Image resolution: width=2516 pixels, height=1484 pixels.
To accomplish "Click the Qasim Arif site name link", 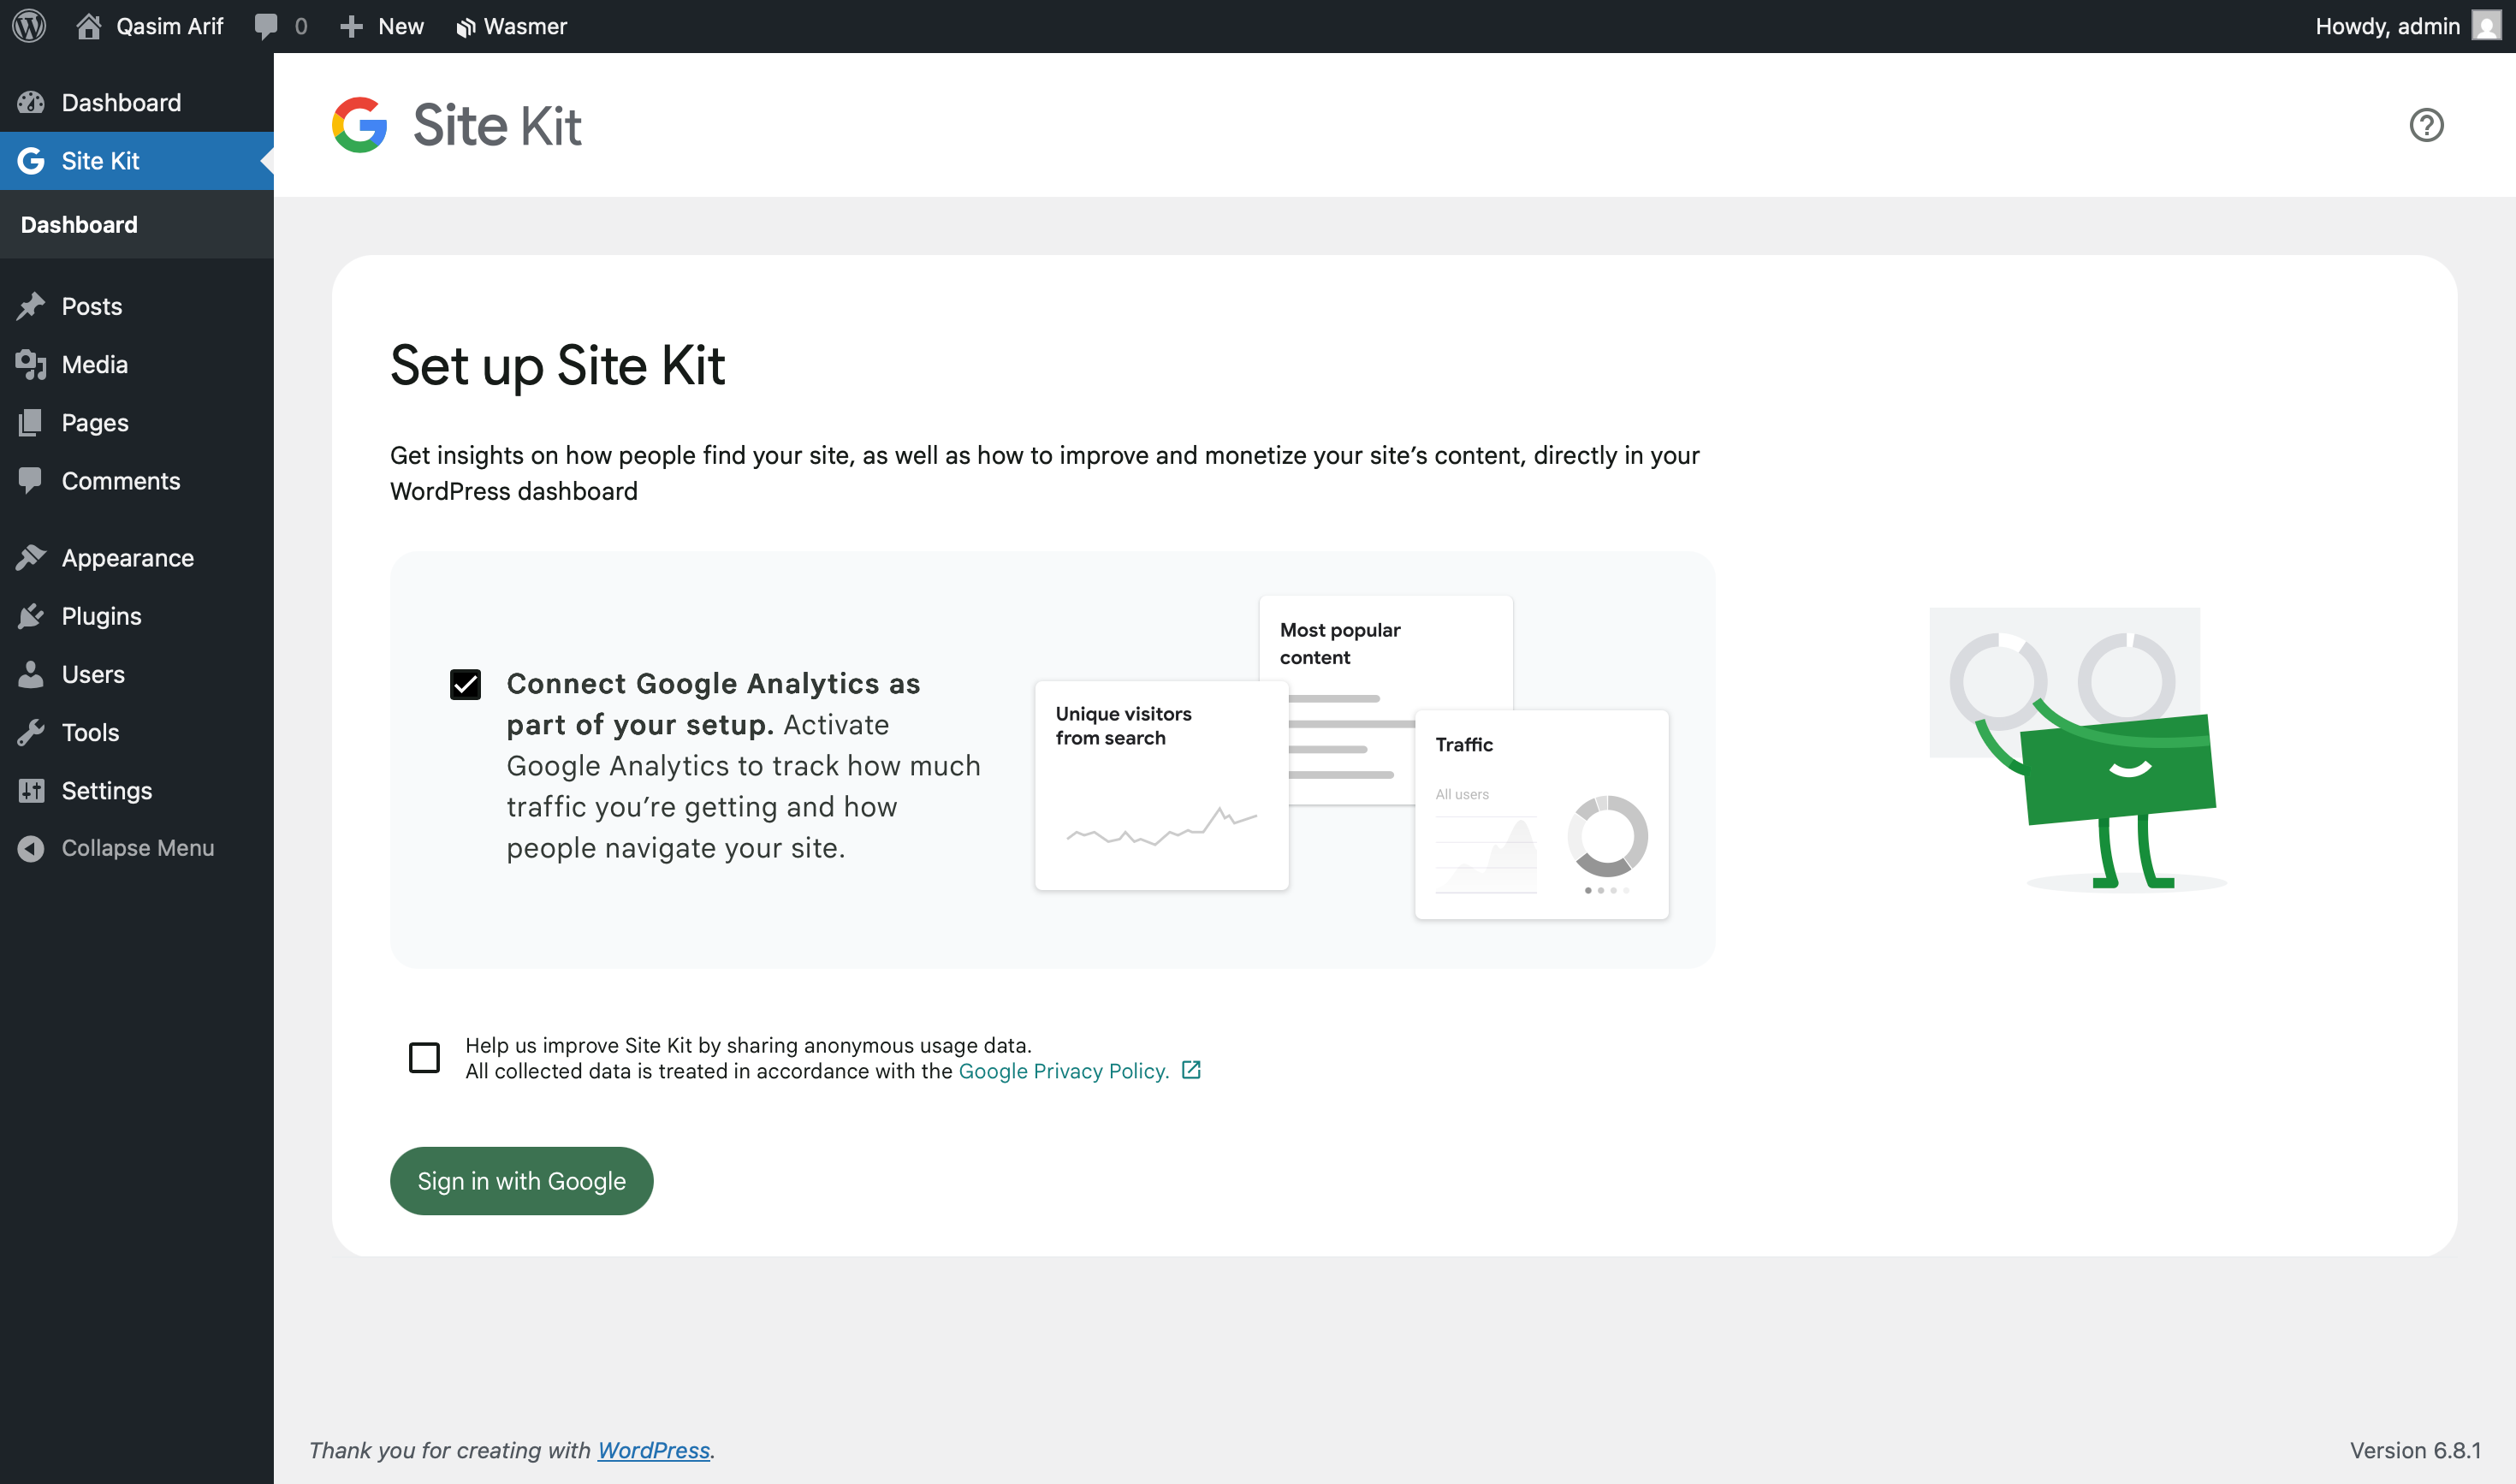I will point(169,26).
